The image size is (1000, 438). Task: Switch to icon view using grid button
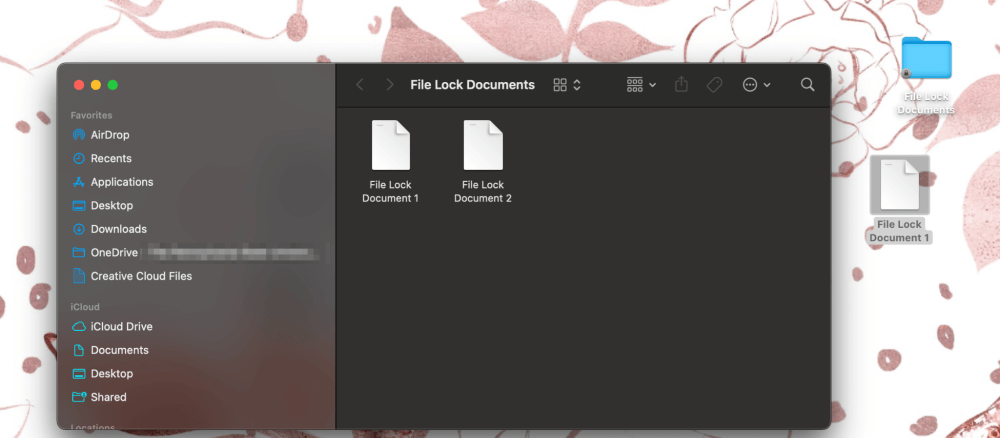click(560, 85)
